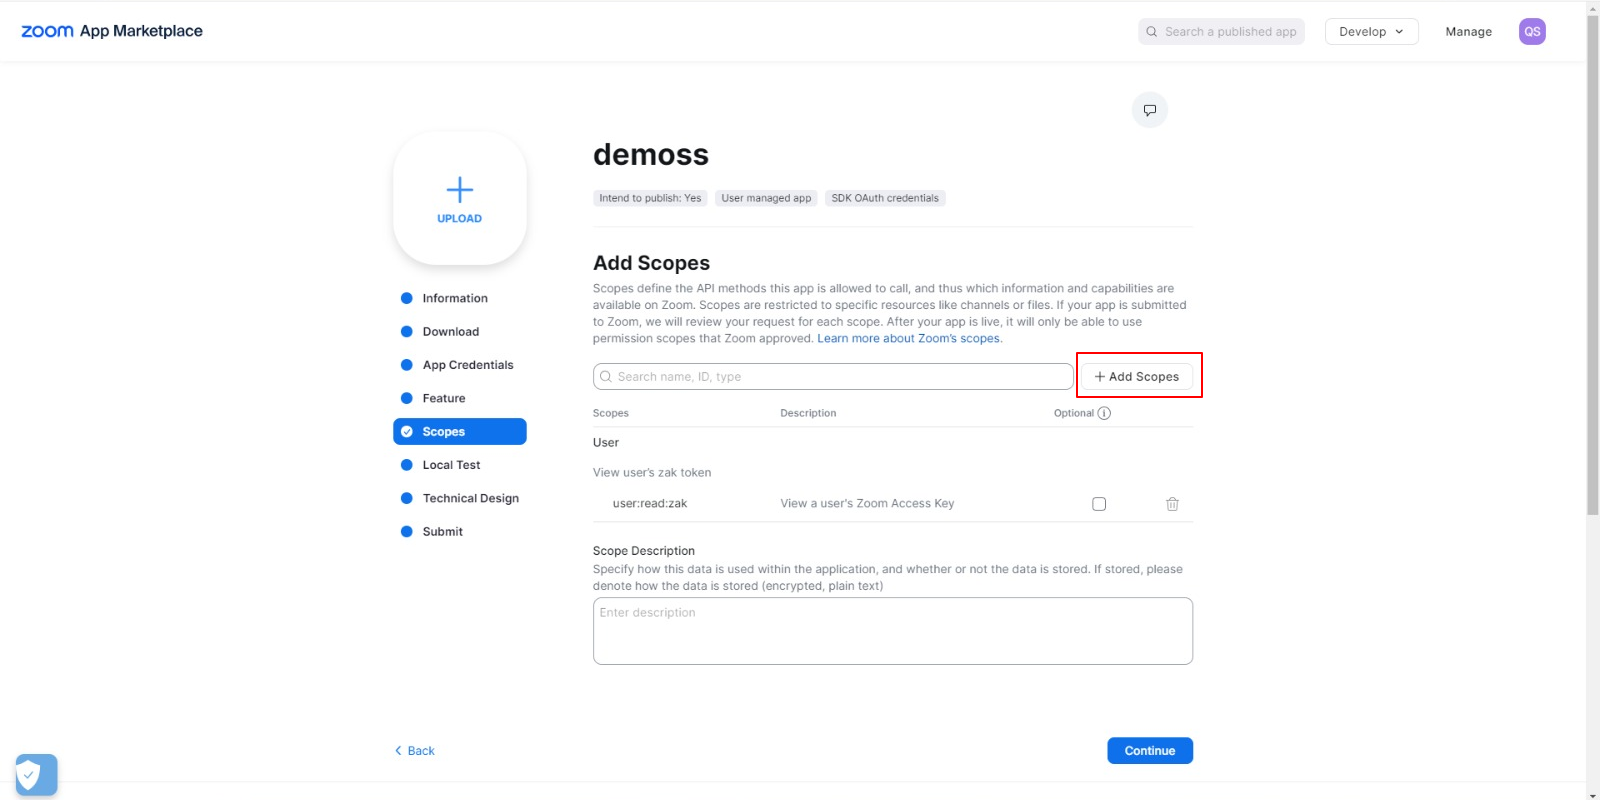Open the feedback chat bubble icon

coord(1149,110)
